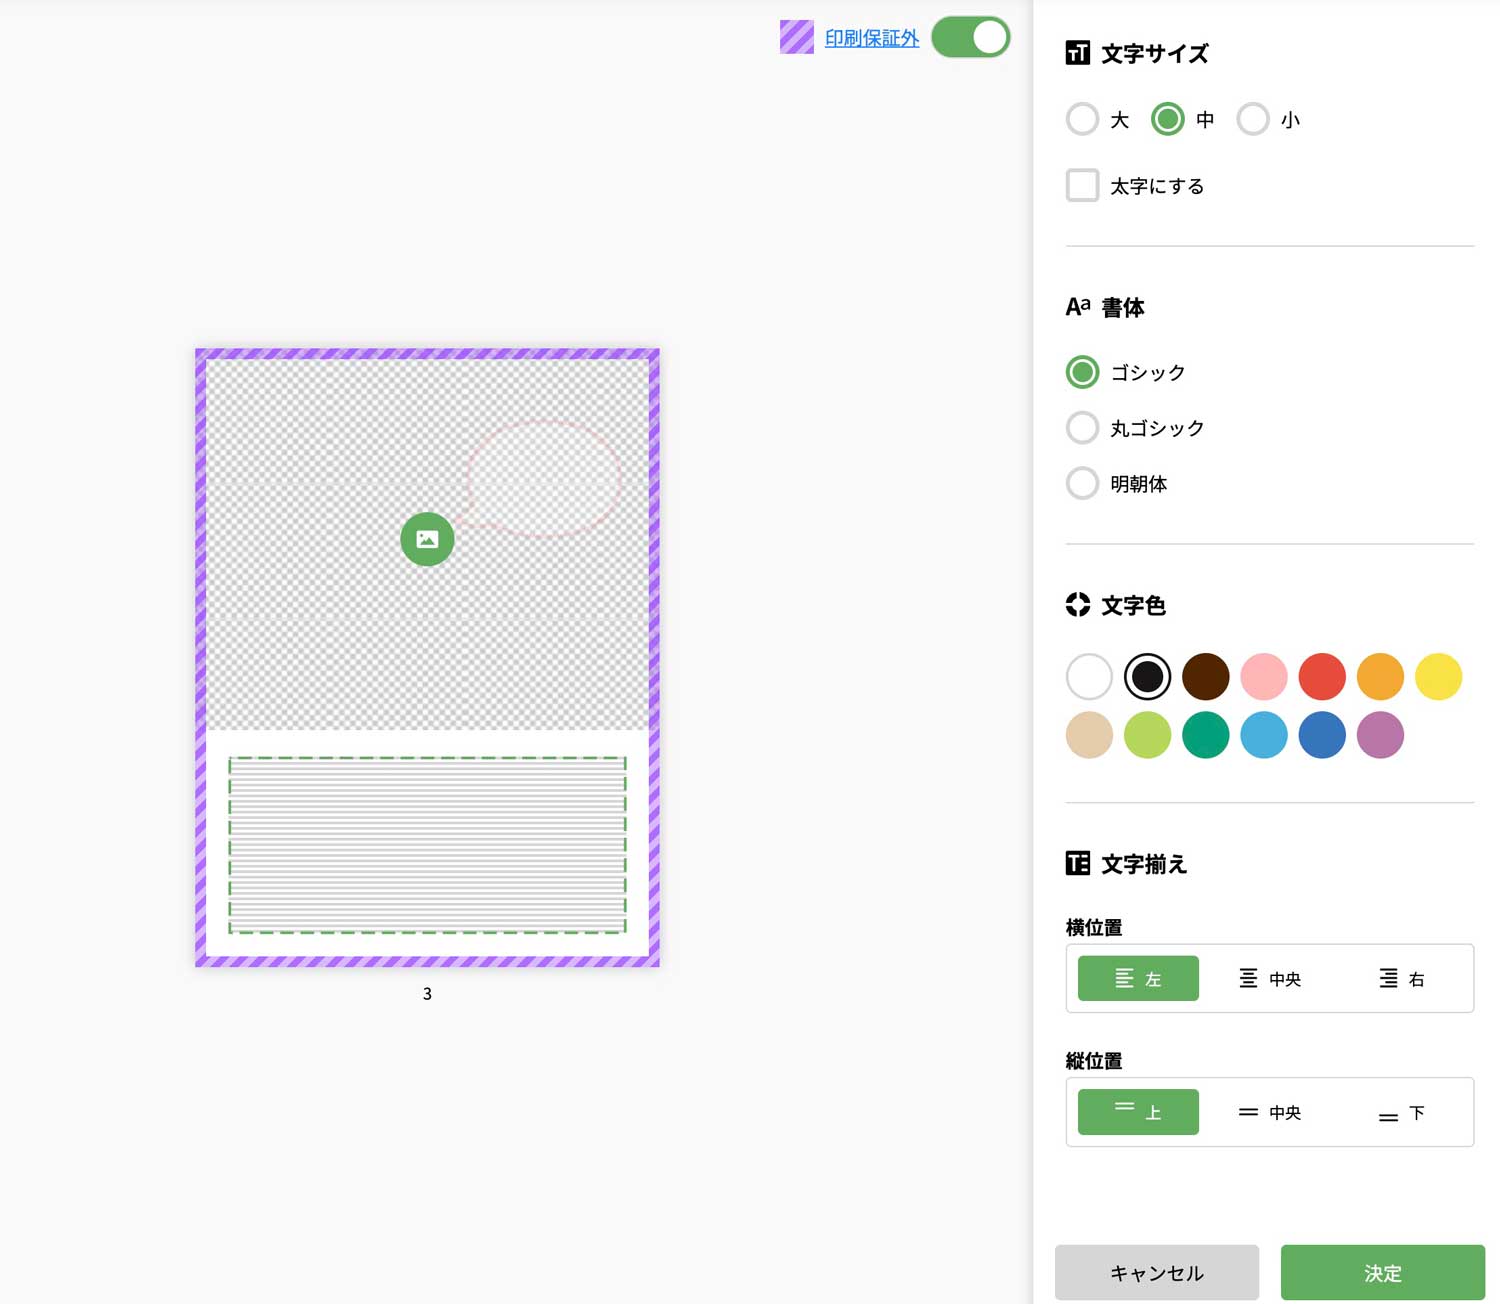Click the purple striped 印刷保証外 legend icon
The width and height of the screenshot is (1500, 1304).
point(797,38)
